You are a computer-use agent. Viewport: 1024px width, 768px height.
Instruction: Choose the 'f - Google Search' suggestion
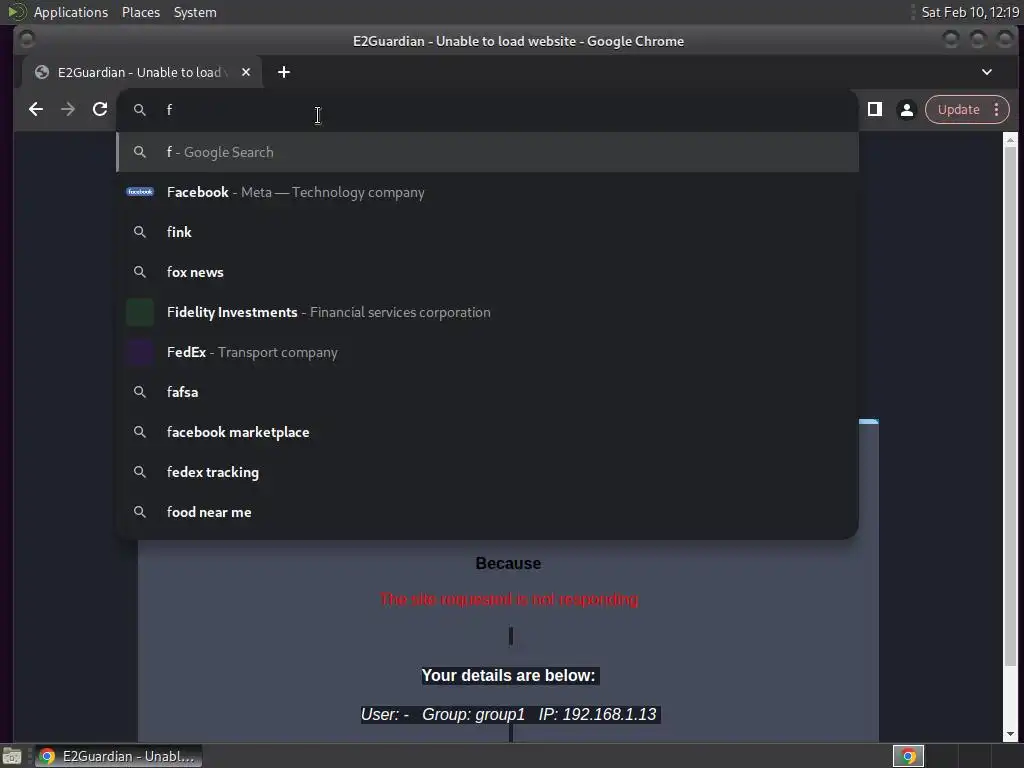tap(487, 152)
